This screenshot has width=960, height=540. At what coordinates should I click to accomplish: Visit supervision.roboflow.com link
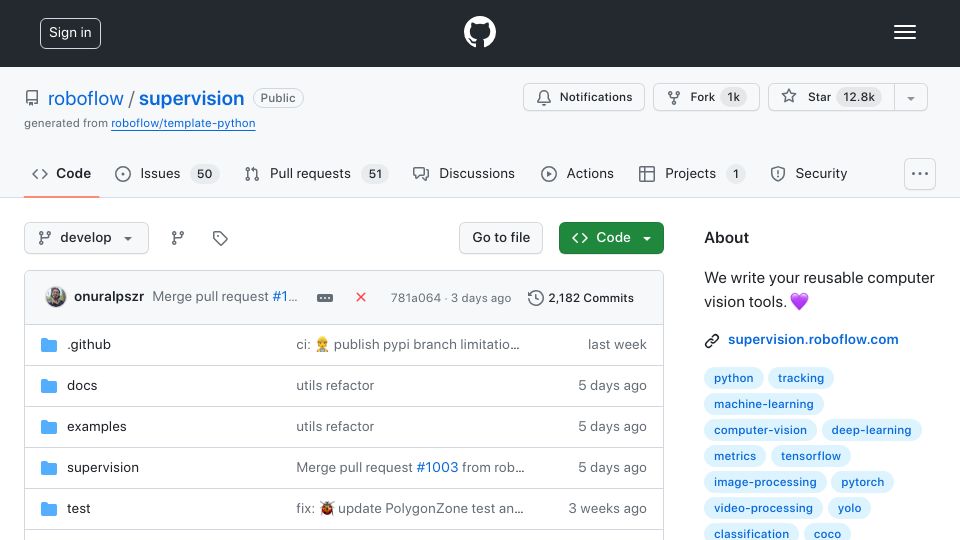click(x=813, y=339)
